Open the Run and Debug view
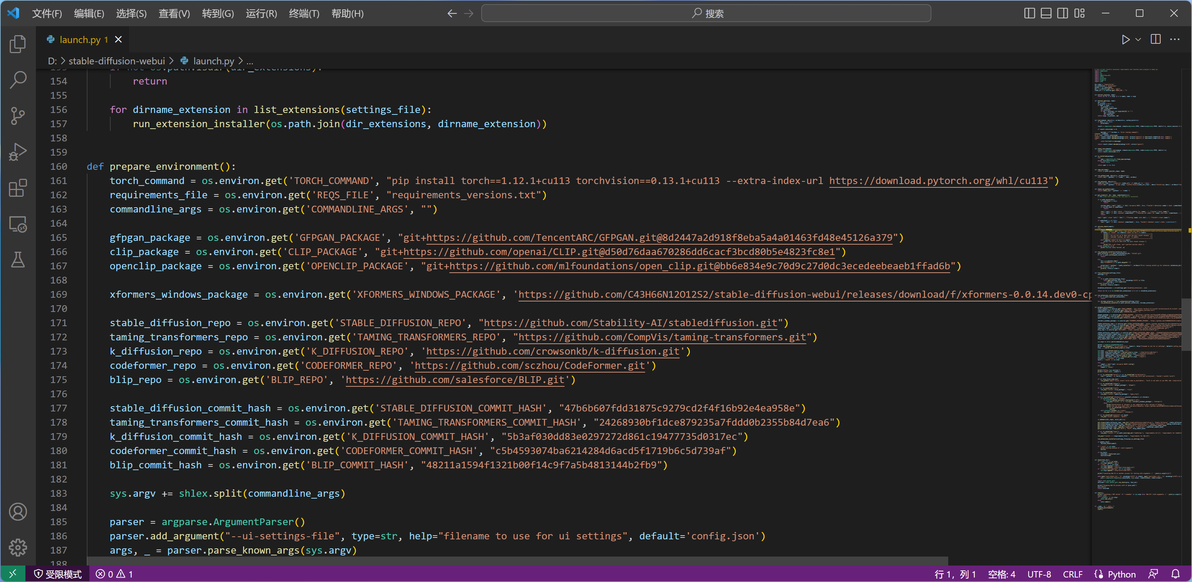Image resolution: width=1192 pixels, height=582 pixels. click(17, 152)
